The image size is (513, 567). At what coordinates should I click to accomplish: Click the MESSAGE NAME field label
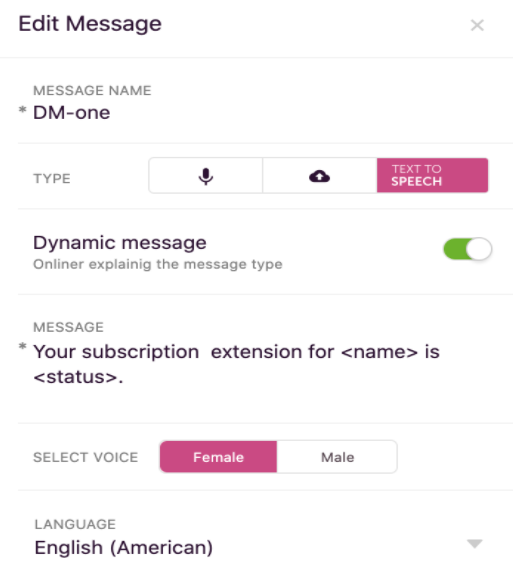click(92, 90)
